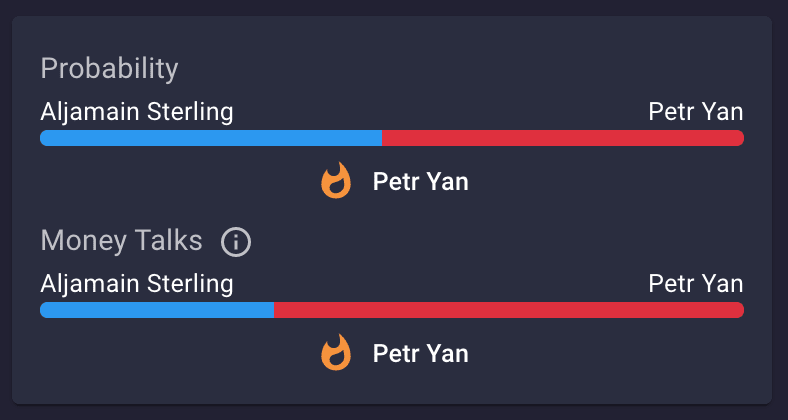
Task: Click right rounded end of Probability bar
Action: pyautogui.click(x=739, y=138)
